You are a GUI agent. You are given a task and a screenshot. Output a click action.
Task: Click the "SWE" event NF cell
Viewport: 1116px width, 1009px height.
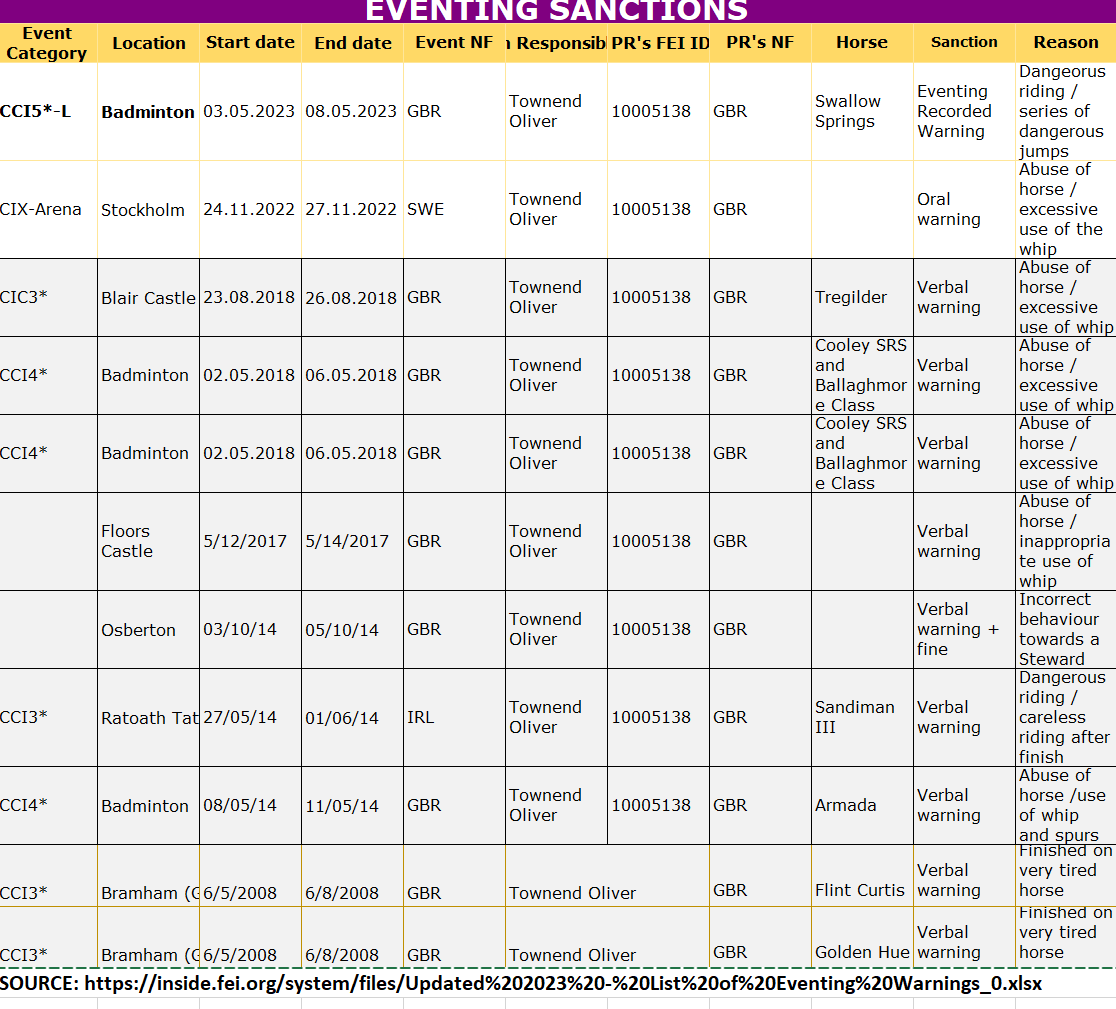454,210
